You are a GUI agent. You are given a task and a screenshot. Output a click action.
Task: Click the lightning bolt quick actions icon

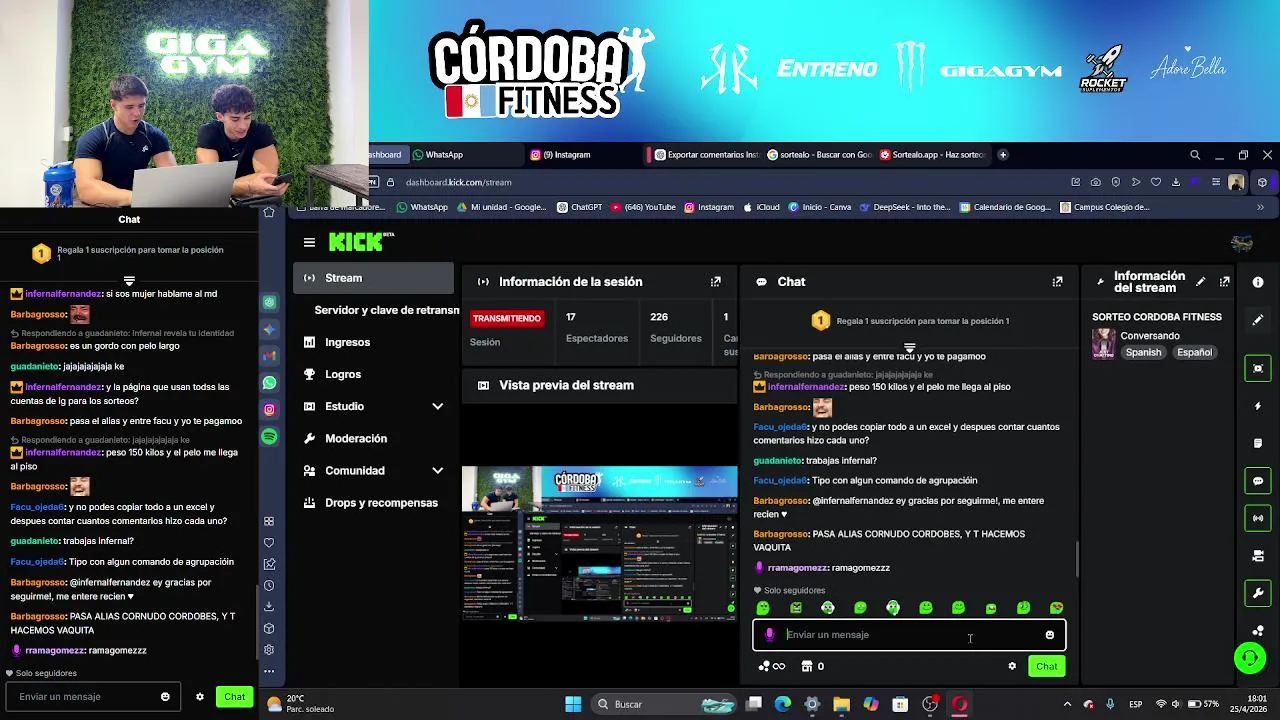1258,406
